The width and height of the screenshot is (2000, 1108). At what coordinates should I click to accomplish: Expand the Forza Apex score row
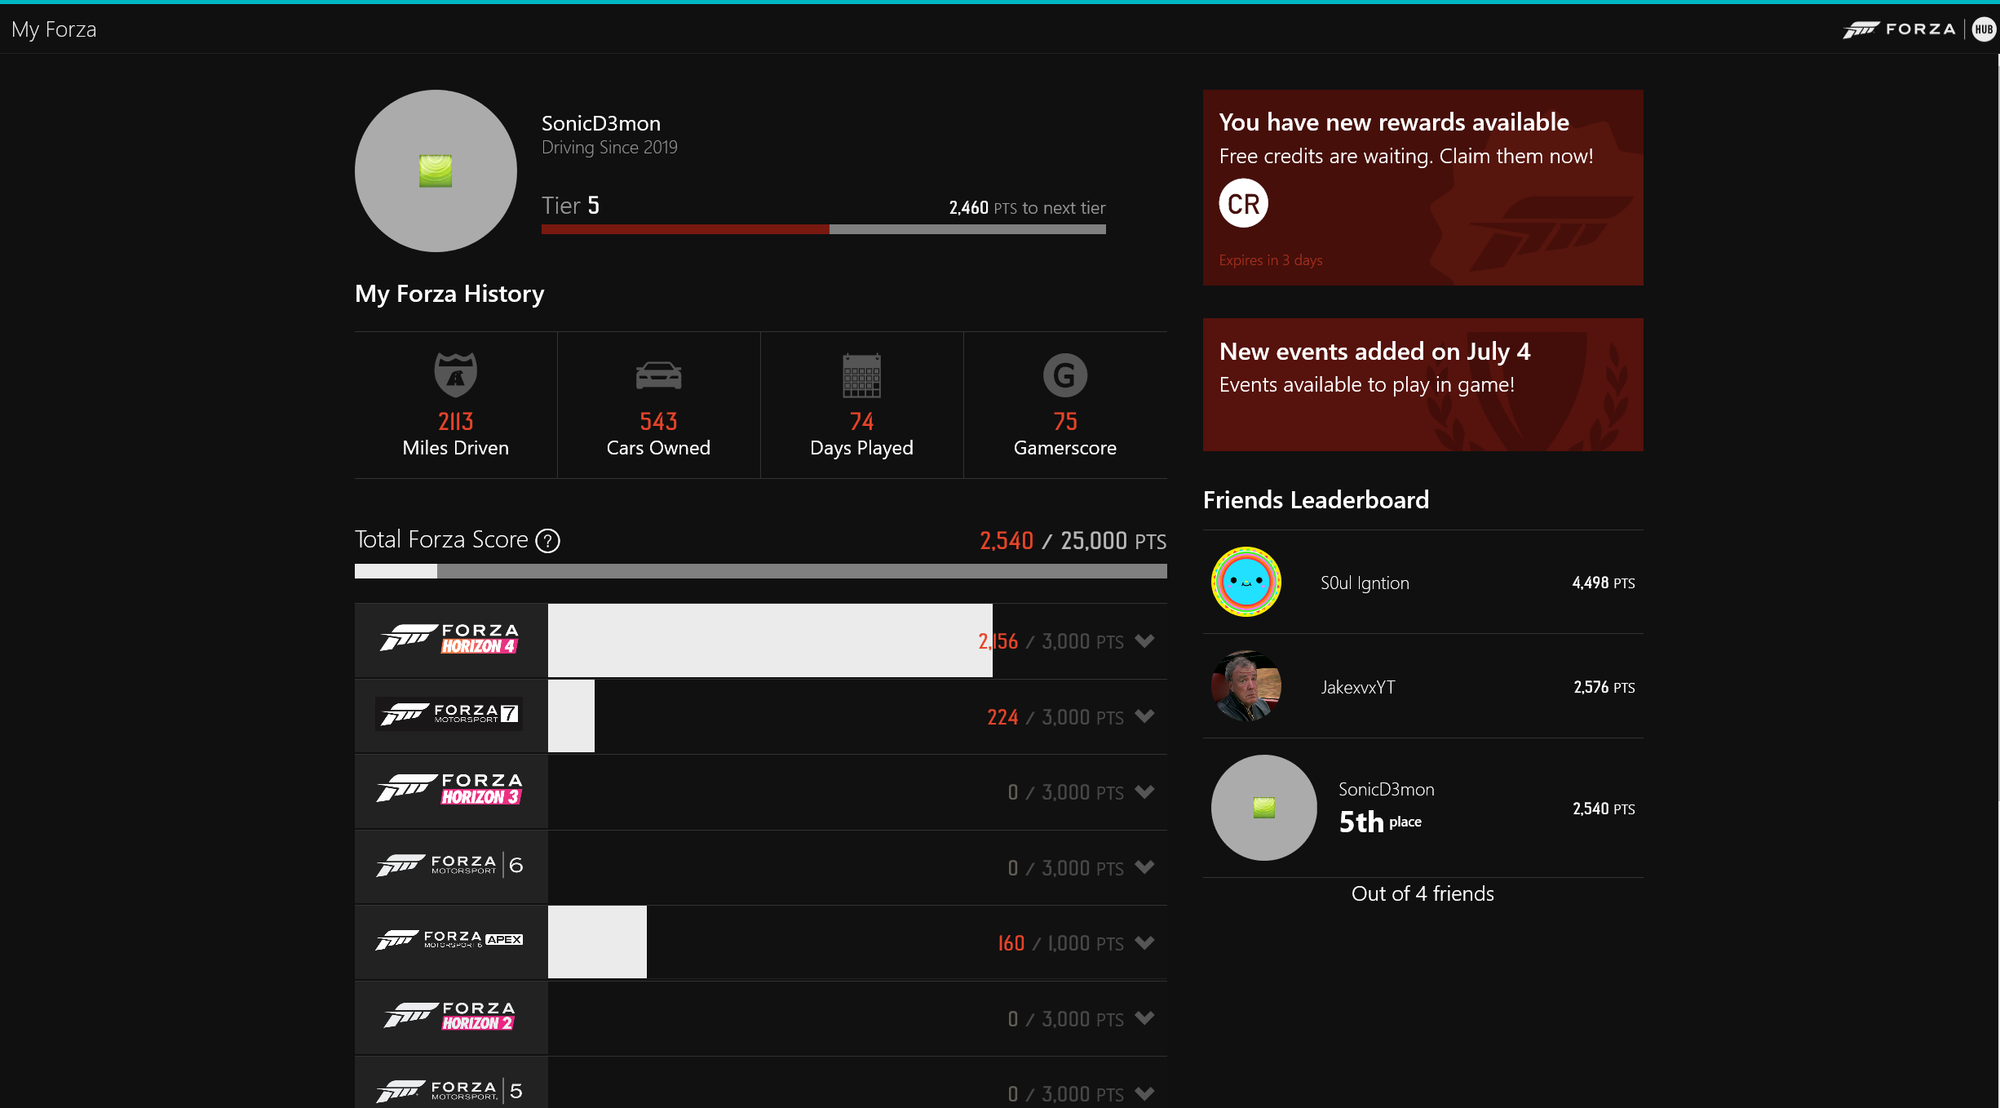click(x=1145, y=943)
